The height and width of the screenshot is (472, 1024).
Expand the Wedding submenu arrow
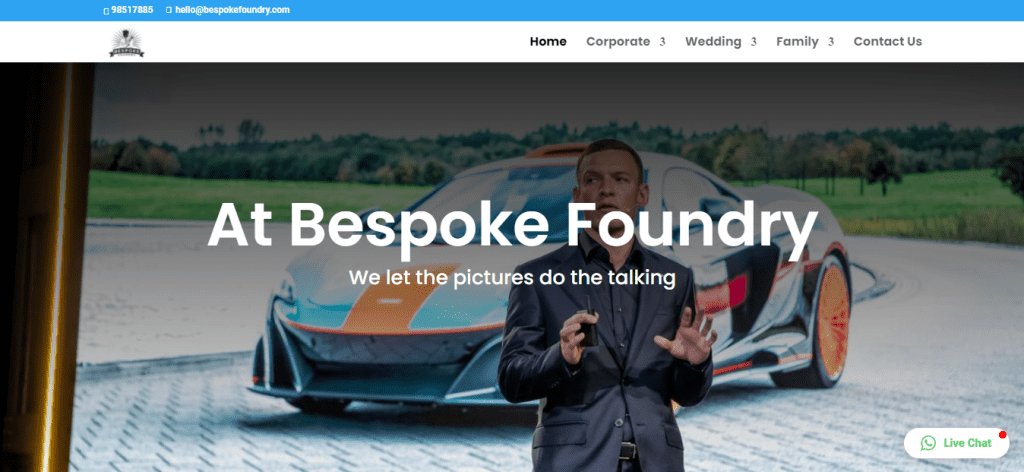click(x=753, y=42)
